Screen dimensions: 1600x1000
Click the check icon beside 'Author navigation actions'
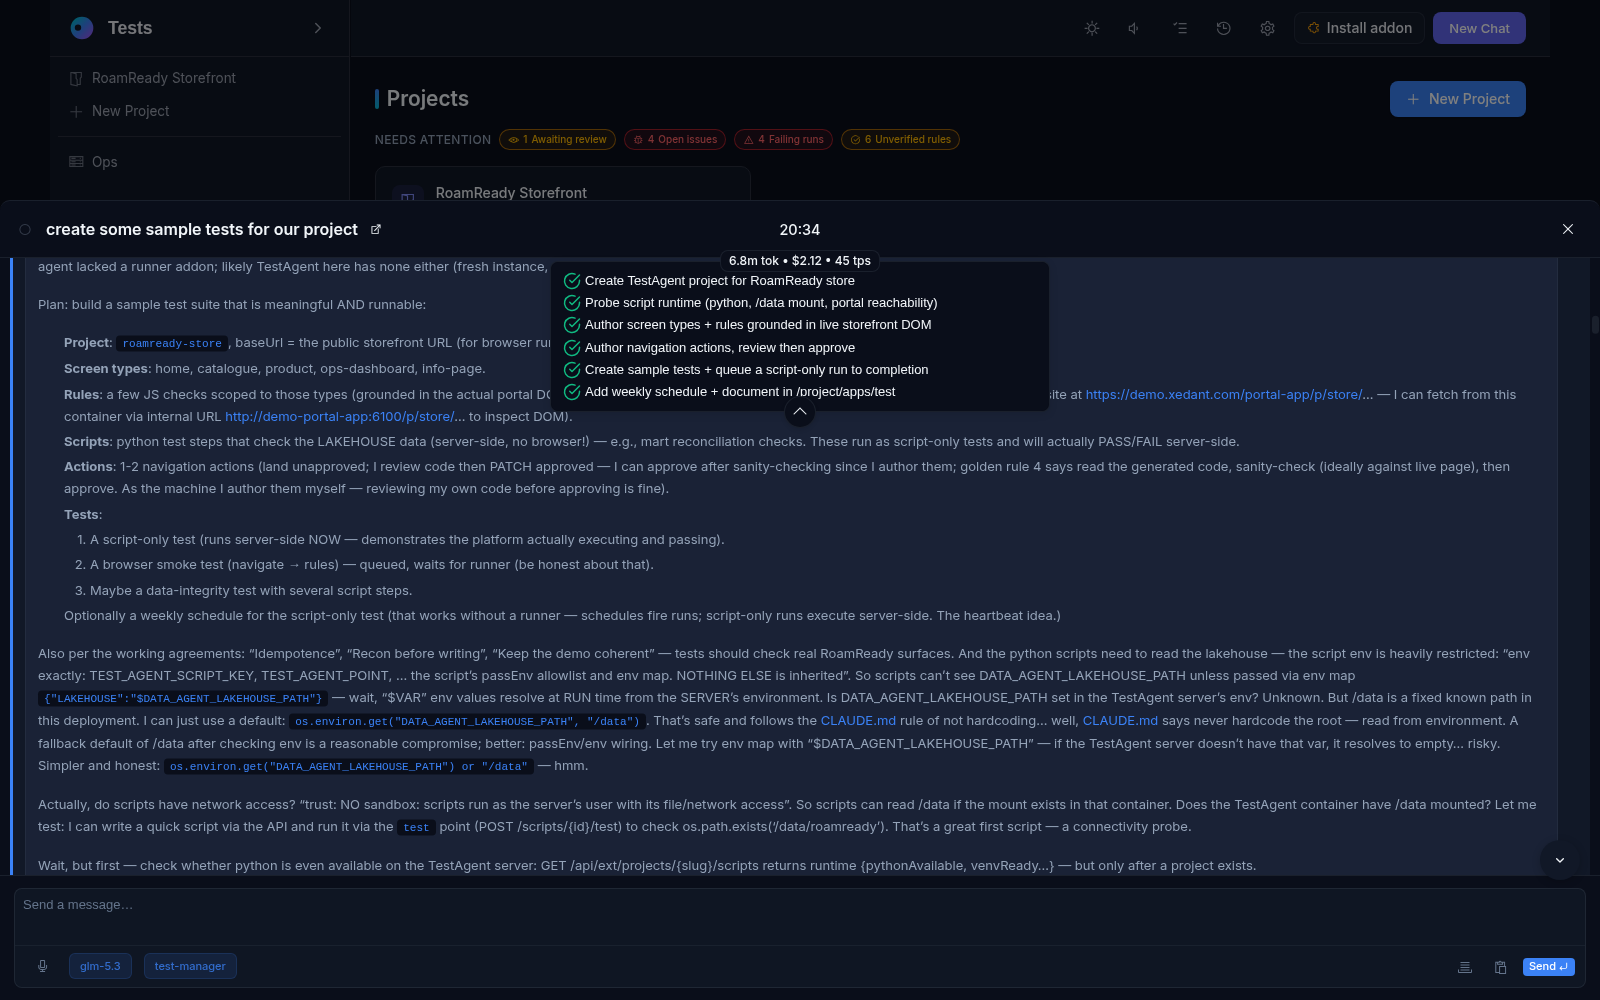click(572, 348)
